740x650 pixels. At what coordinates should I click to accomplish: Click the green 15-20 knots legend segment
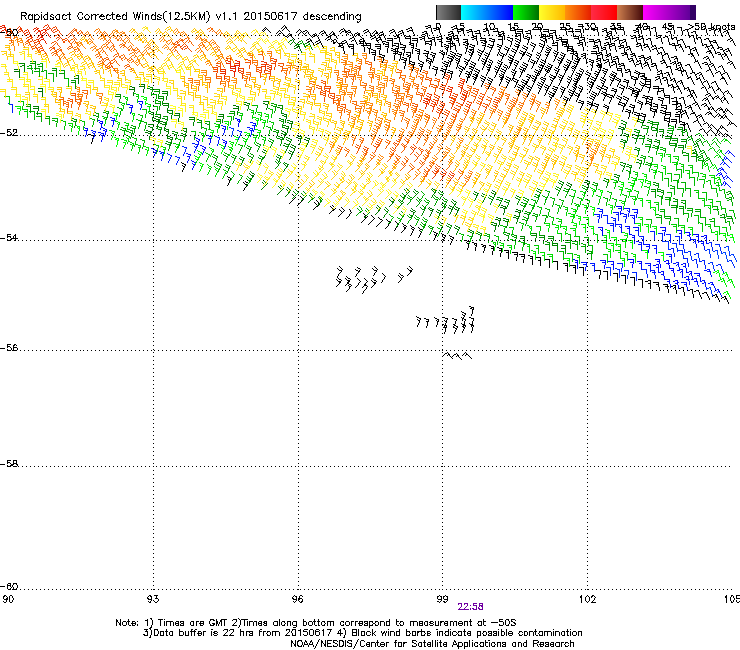click(x=526, y=12)
